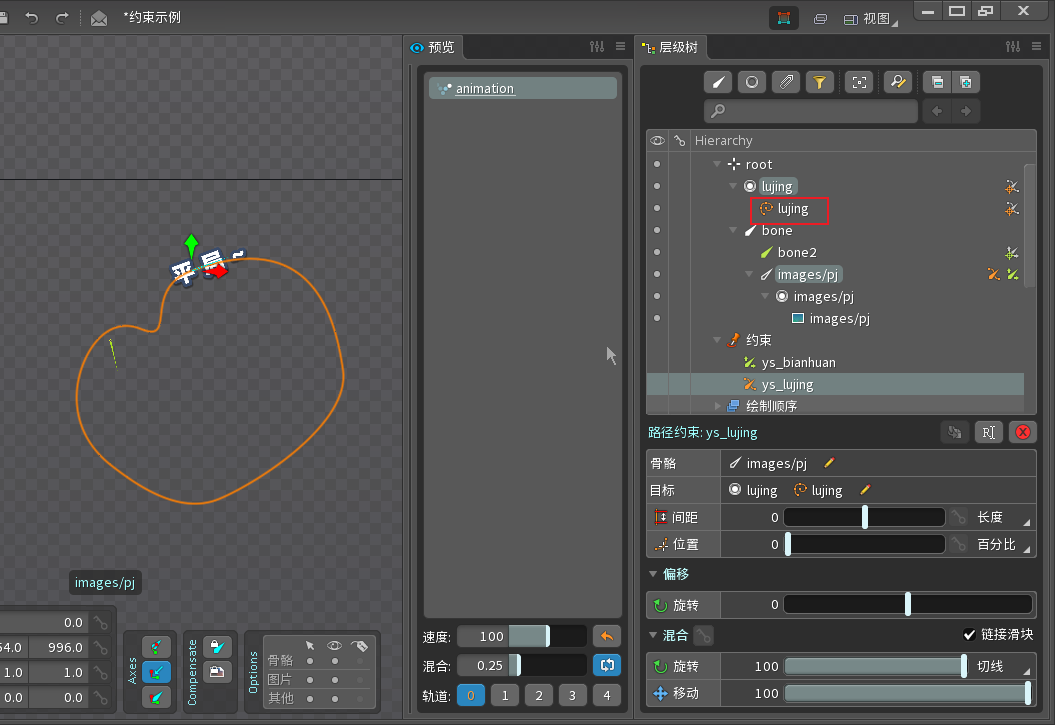Click the orange reset speed arrow button
1055x725 pixels.
click(x=607, y=636)
